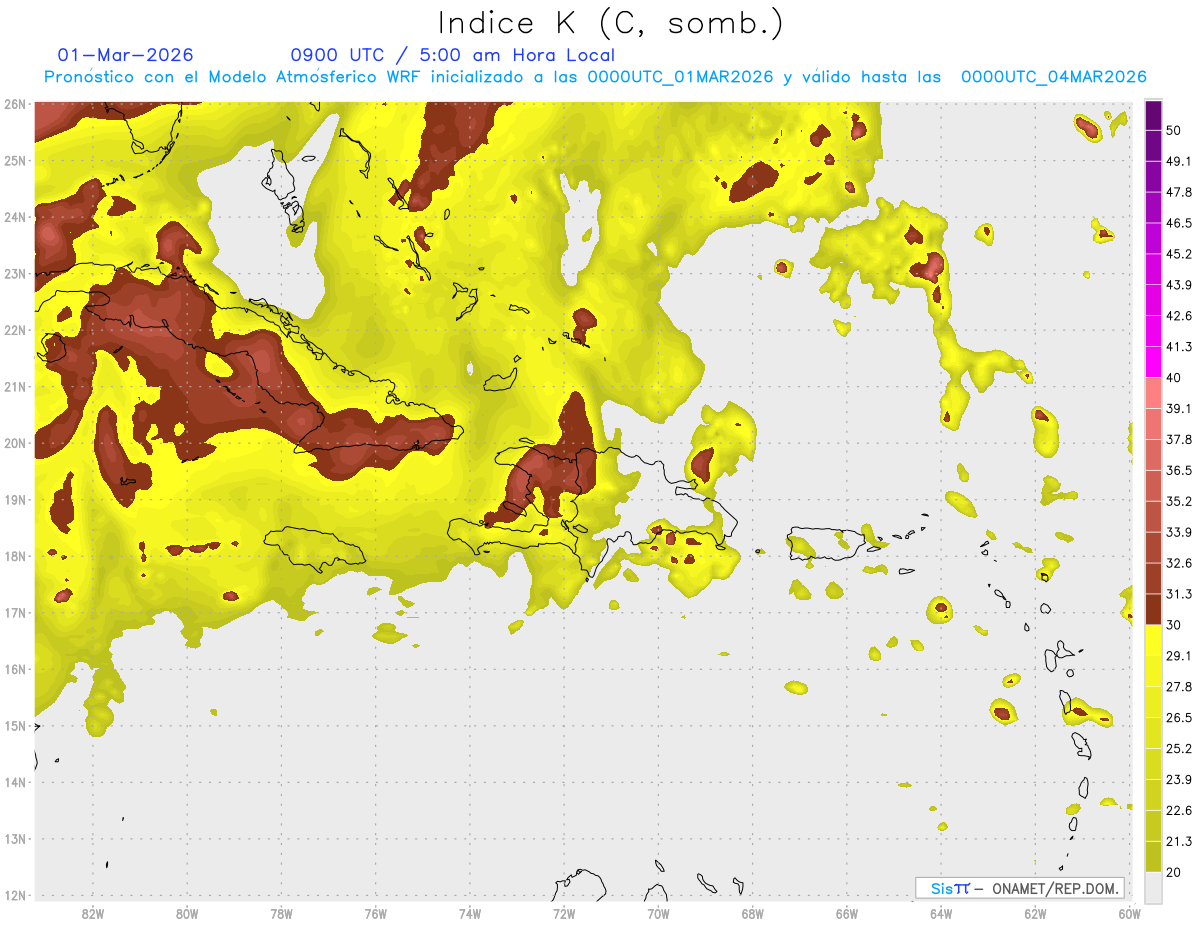Image resolution: width=1200 pixels, height=927 pixels.
Task: Click the '12N' latitude label
Action: point(14,895)
